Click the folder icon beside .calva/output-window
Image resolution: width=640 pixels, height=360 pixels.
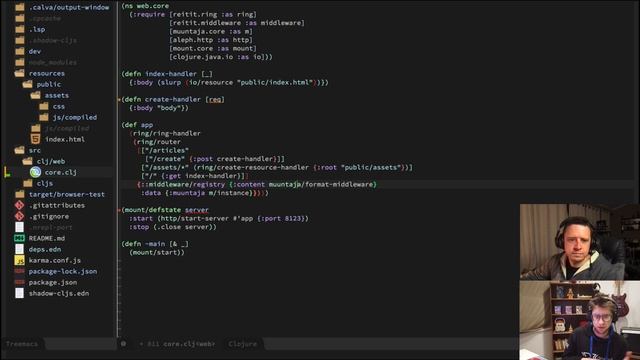tap(20, 7)
